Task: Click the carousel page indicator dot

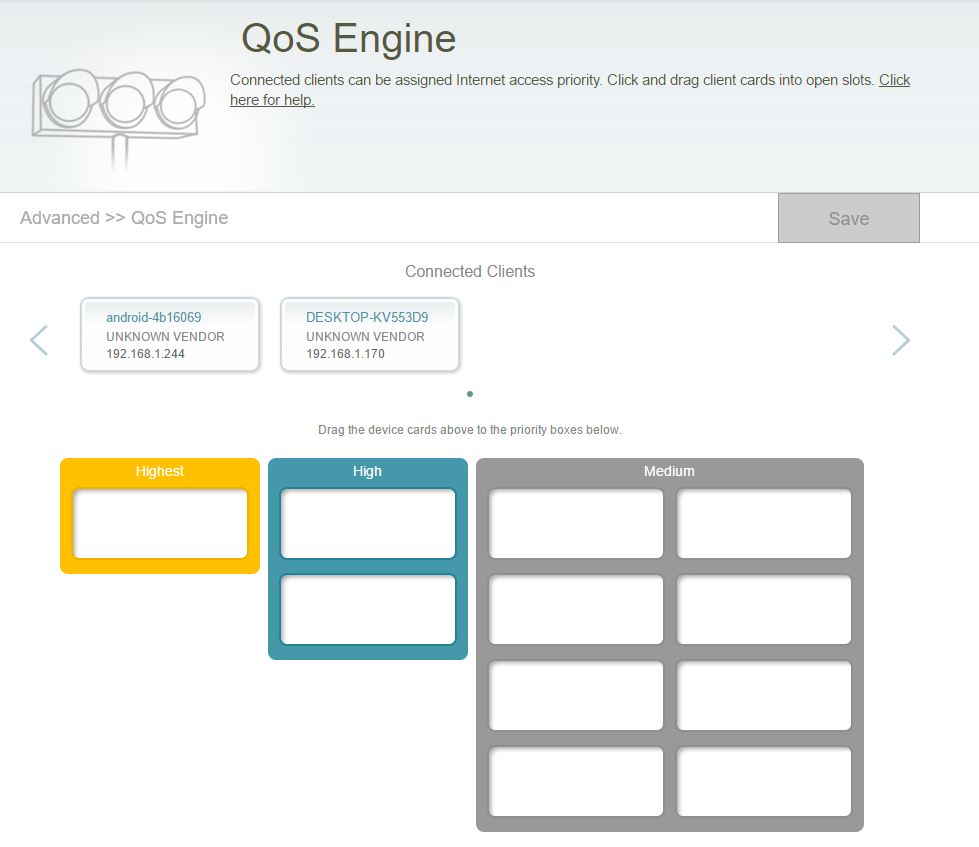Action: (470, 394)
